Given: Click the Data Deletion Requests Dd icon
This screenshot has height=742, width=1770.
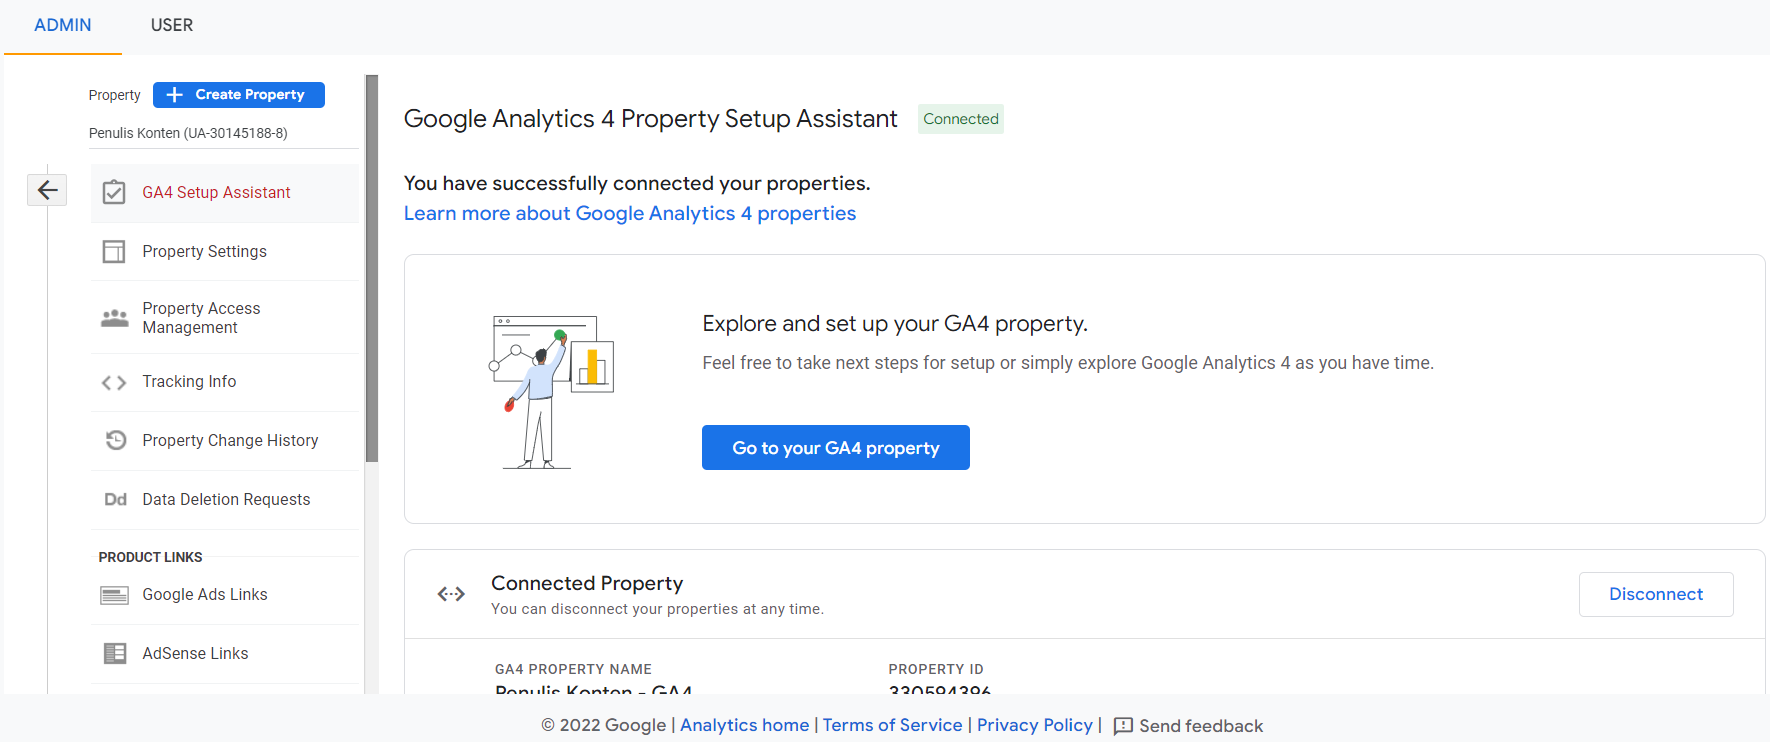Looking at the screenshot, I should pos(116,499).
